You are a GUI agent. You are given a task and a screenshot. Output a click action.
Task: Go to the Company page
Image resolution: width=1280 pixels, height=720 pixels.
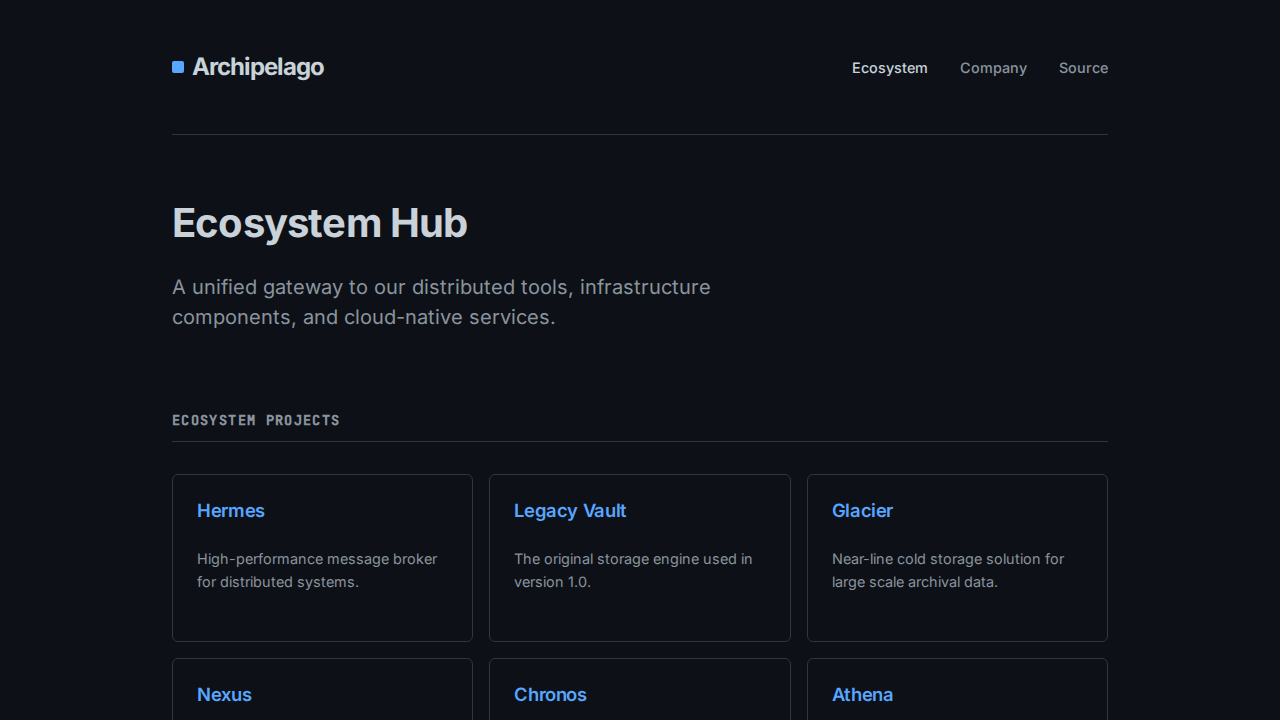(x=993, y=68)
